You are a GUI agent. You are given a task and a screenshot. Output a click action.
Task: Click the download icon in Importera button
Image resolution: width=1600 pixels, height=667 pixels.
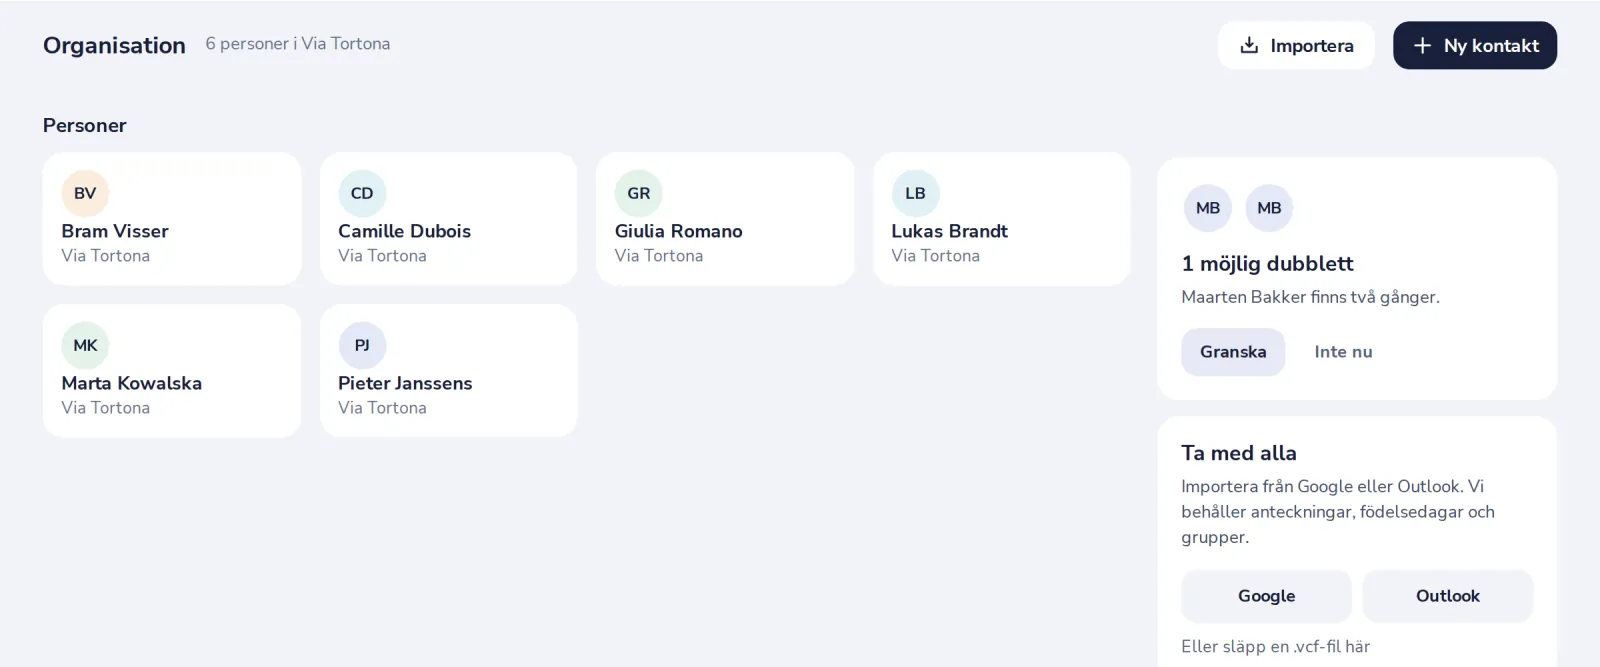pyautogui.click(x=1249, y=45)
